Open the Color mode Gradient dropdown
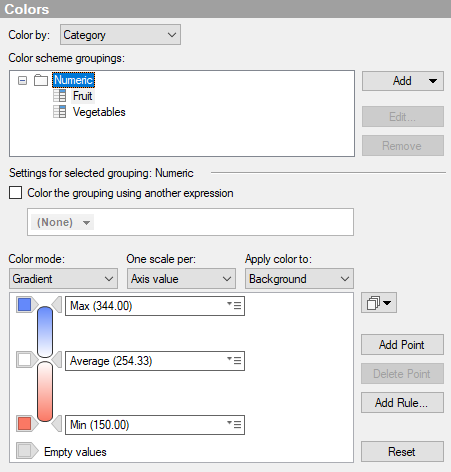451x472 pixels. coord(63,279)
